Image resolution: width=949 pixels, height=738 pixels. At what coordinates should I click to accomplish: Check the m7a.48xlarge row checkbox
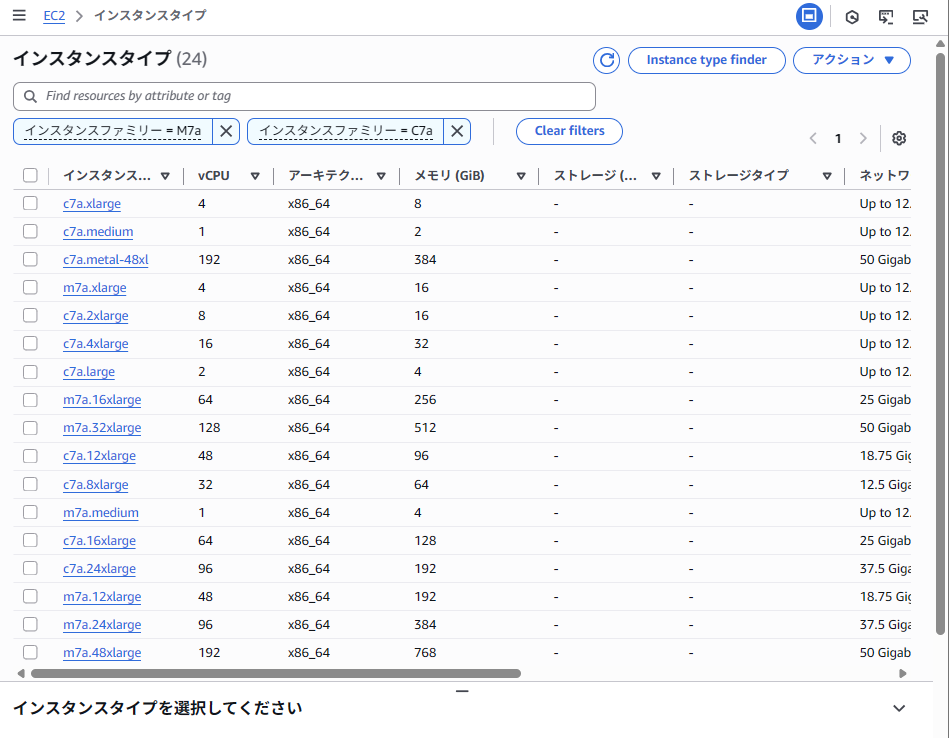[30, 652]
